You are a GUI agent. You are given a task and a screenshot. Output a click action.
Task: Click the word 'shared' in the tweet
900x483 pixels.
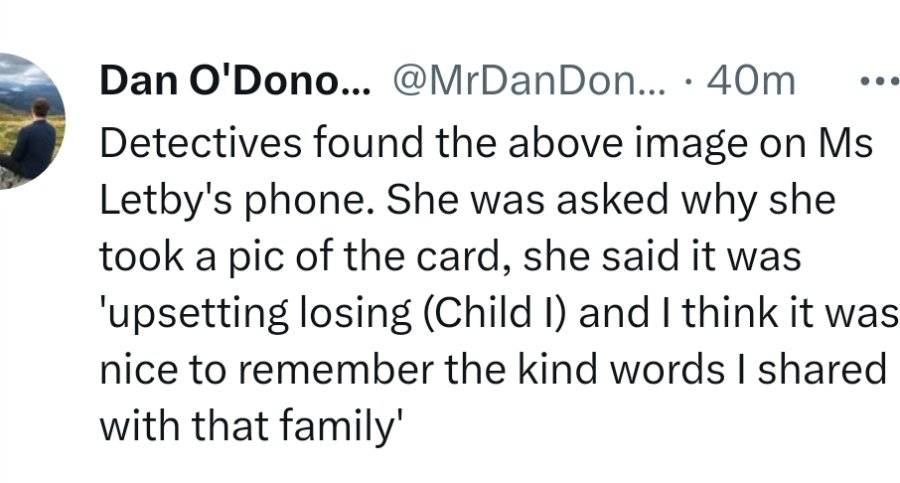pos(823,369)
